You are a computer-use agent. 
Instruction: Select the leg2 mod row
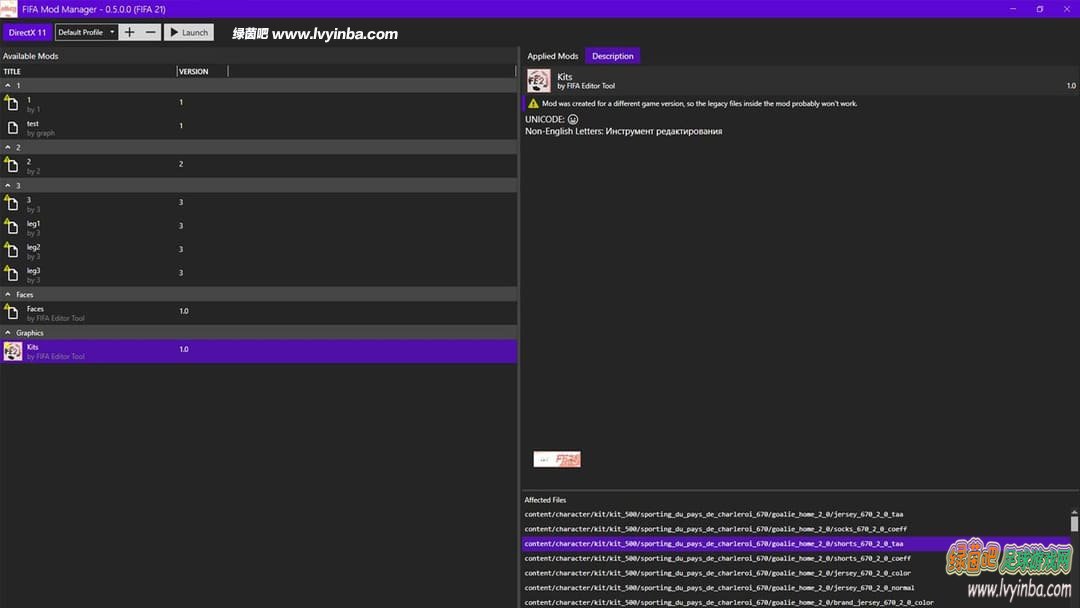(x=258, y=251)
